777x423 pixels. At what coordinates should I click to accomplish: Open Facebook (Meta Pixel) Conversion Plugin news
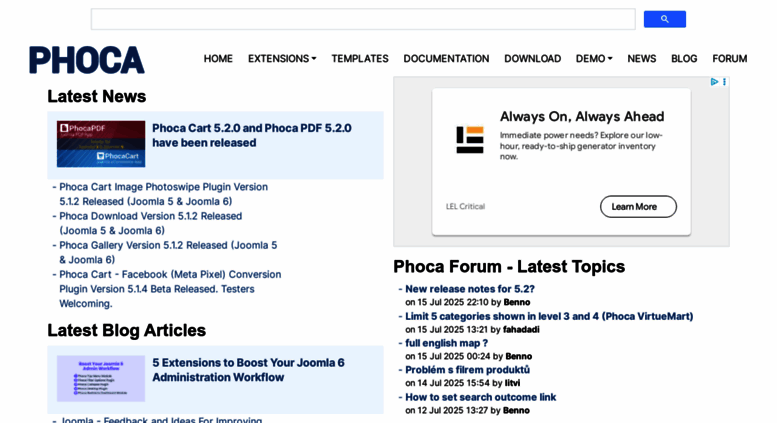click(x=170, y=289)
